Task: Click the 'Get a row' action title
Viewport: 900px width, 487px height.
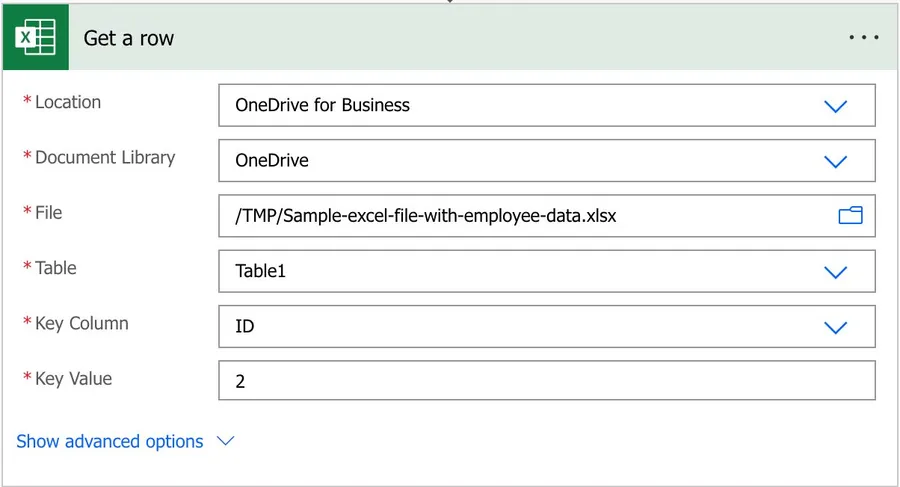Action: pyautogui.click(x=128, y=38)
